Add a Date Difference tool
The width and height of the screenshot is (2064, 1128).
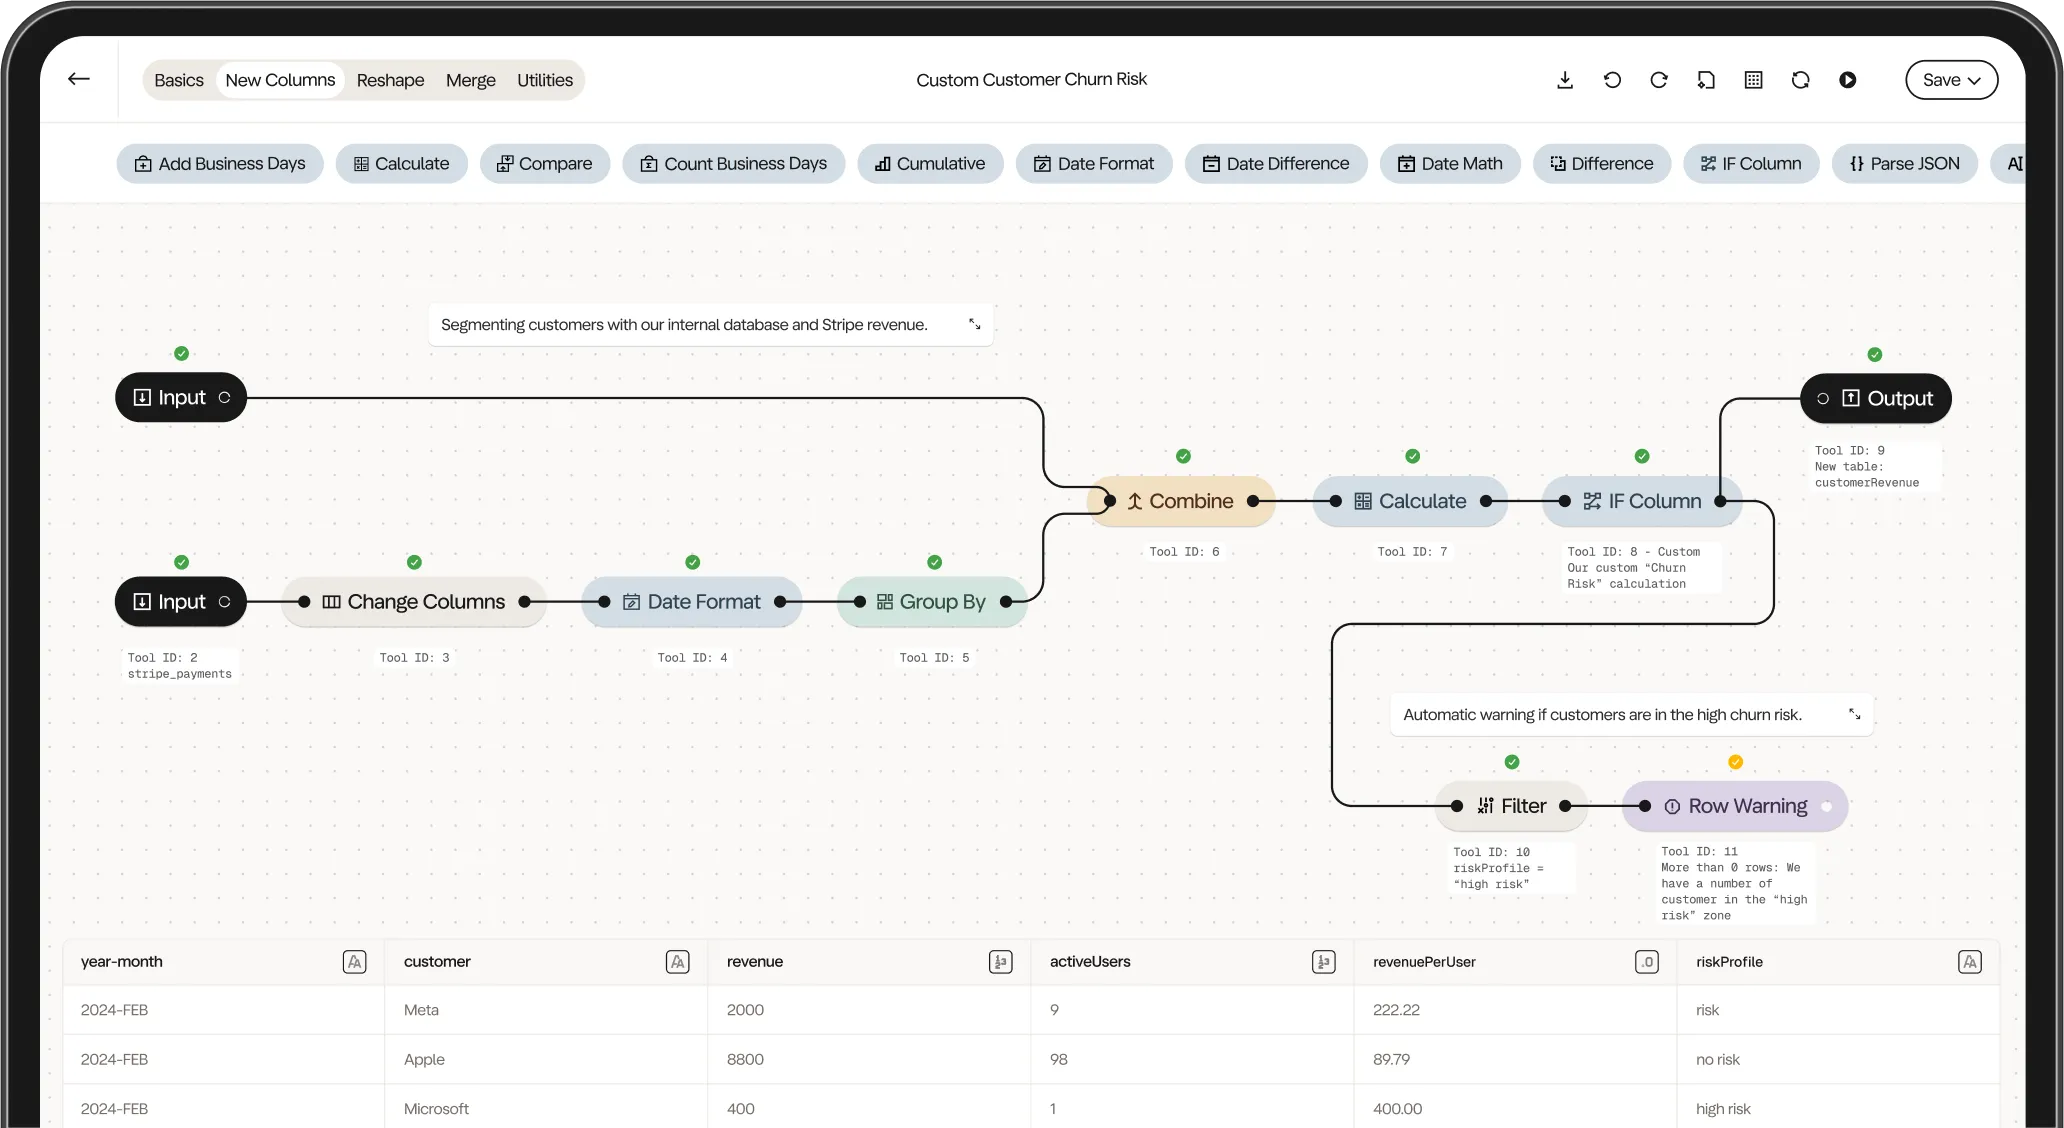(x=1275, y=163)
